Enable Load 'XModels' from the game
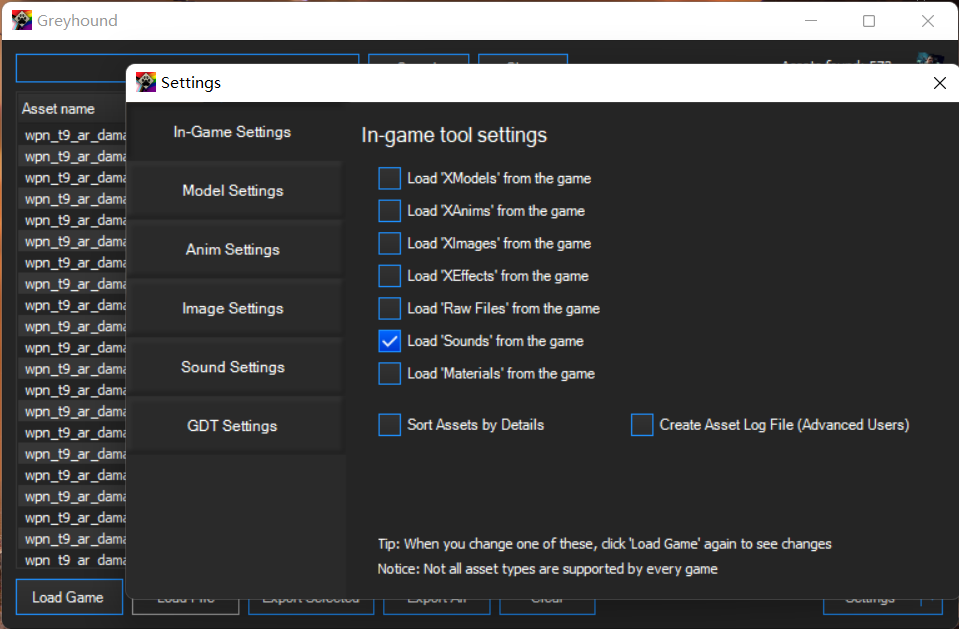959x629 pixels. tap(389, 179)
